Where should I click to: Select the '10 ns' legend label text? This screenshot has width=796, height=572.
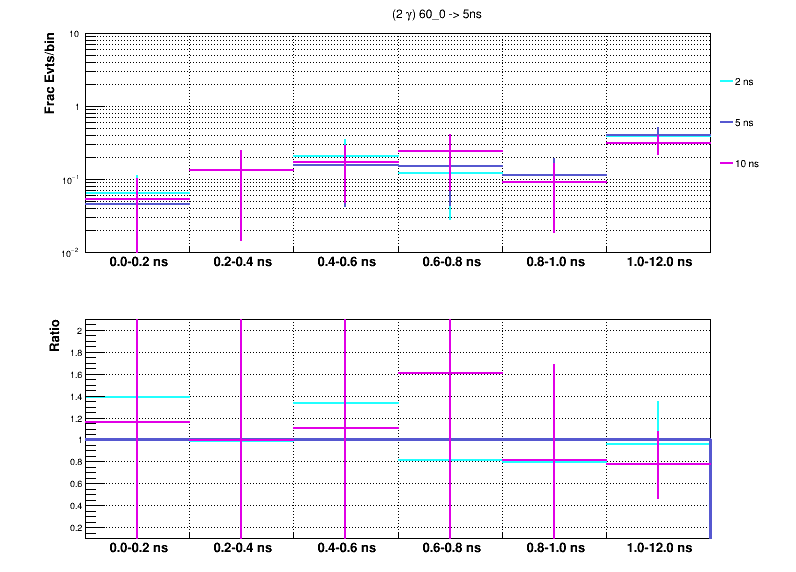pos(746,162)
